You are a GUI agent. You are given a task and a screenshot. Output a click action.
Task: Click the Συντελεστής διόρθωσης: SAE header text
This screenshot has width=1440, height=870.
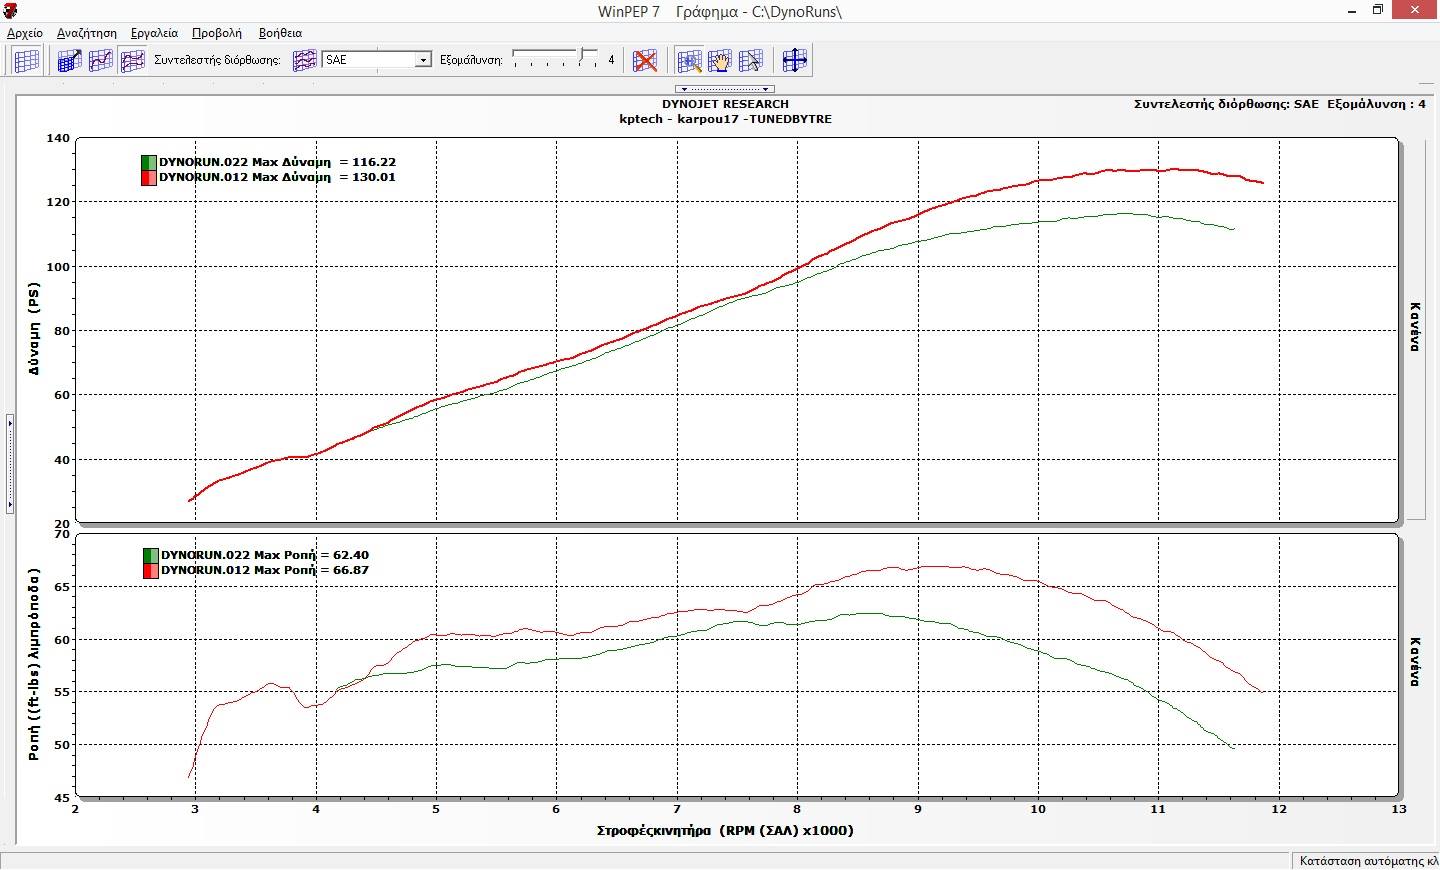coord(1226,104)
